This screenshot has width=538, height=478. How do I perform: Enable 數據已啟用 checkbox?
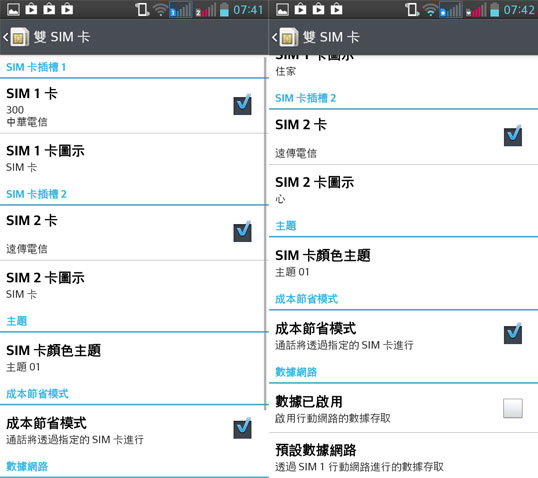pyautogui.click(x=513, y=408)
